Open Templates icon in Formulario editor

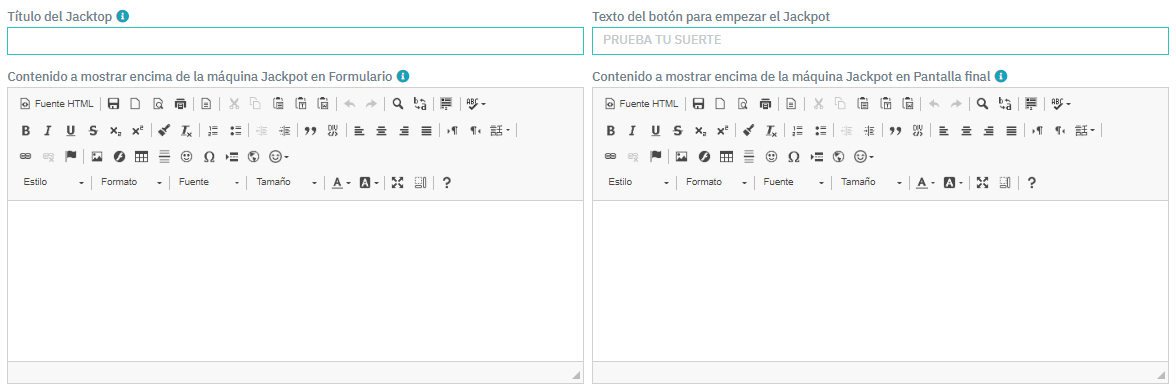point(206,103)
